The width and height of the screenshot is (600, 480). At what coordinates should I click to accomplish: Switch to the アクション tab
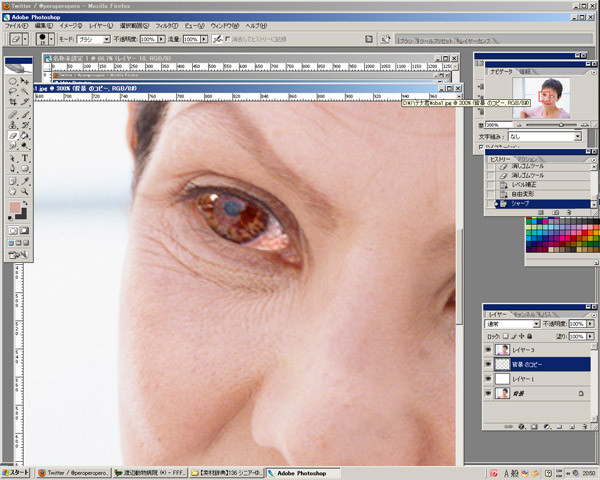click(x=527, y=159)
